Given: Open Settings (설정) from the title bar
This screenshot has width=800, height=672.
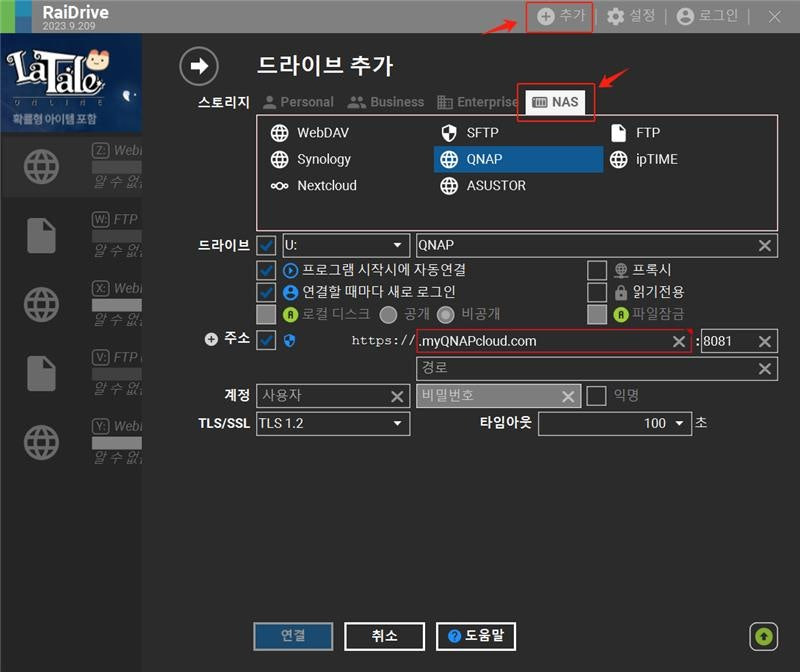Looking at the screenshot, I should [631, 16].
